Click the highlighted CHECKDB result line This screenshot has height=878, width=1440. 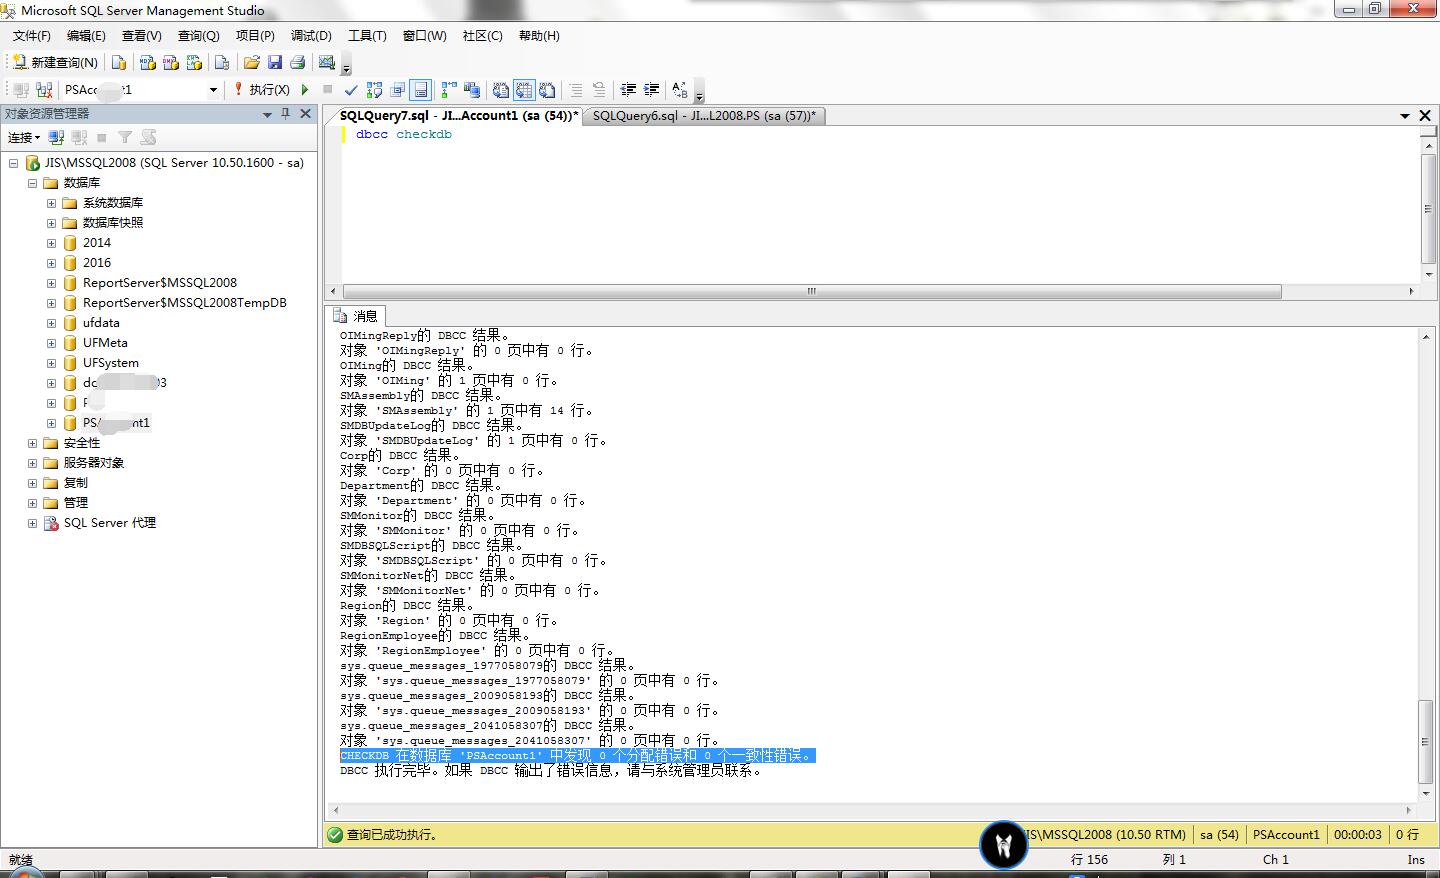click(578, 756)
